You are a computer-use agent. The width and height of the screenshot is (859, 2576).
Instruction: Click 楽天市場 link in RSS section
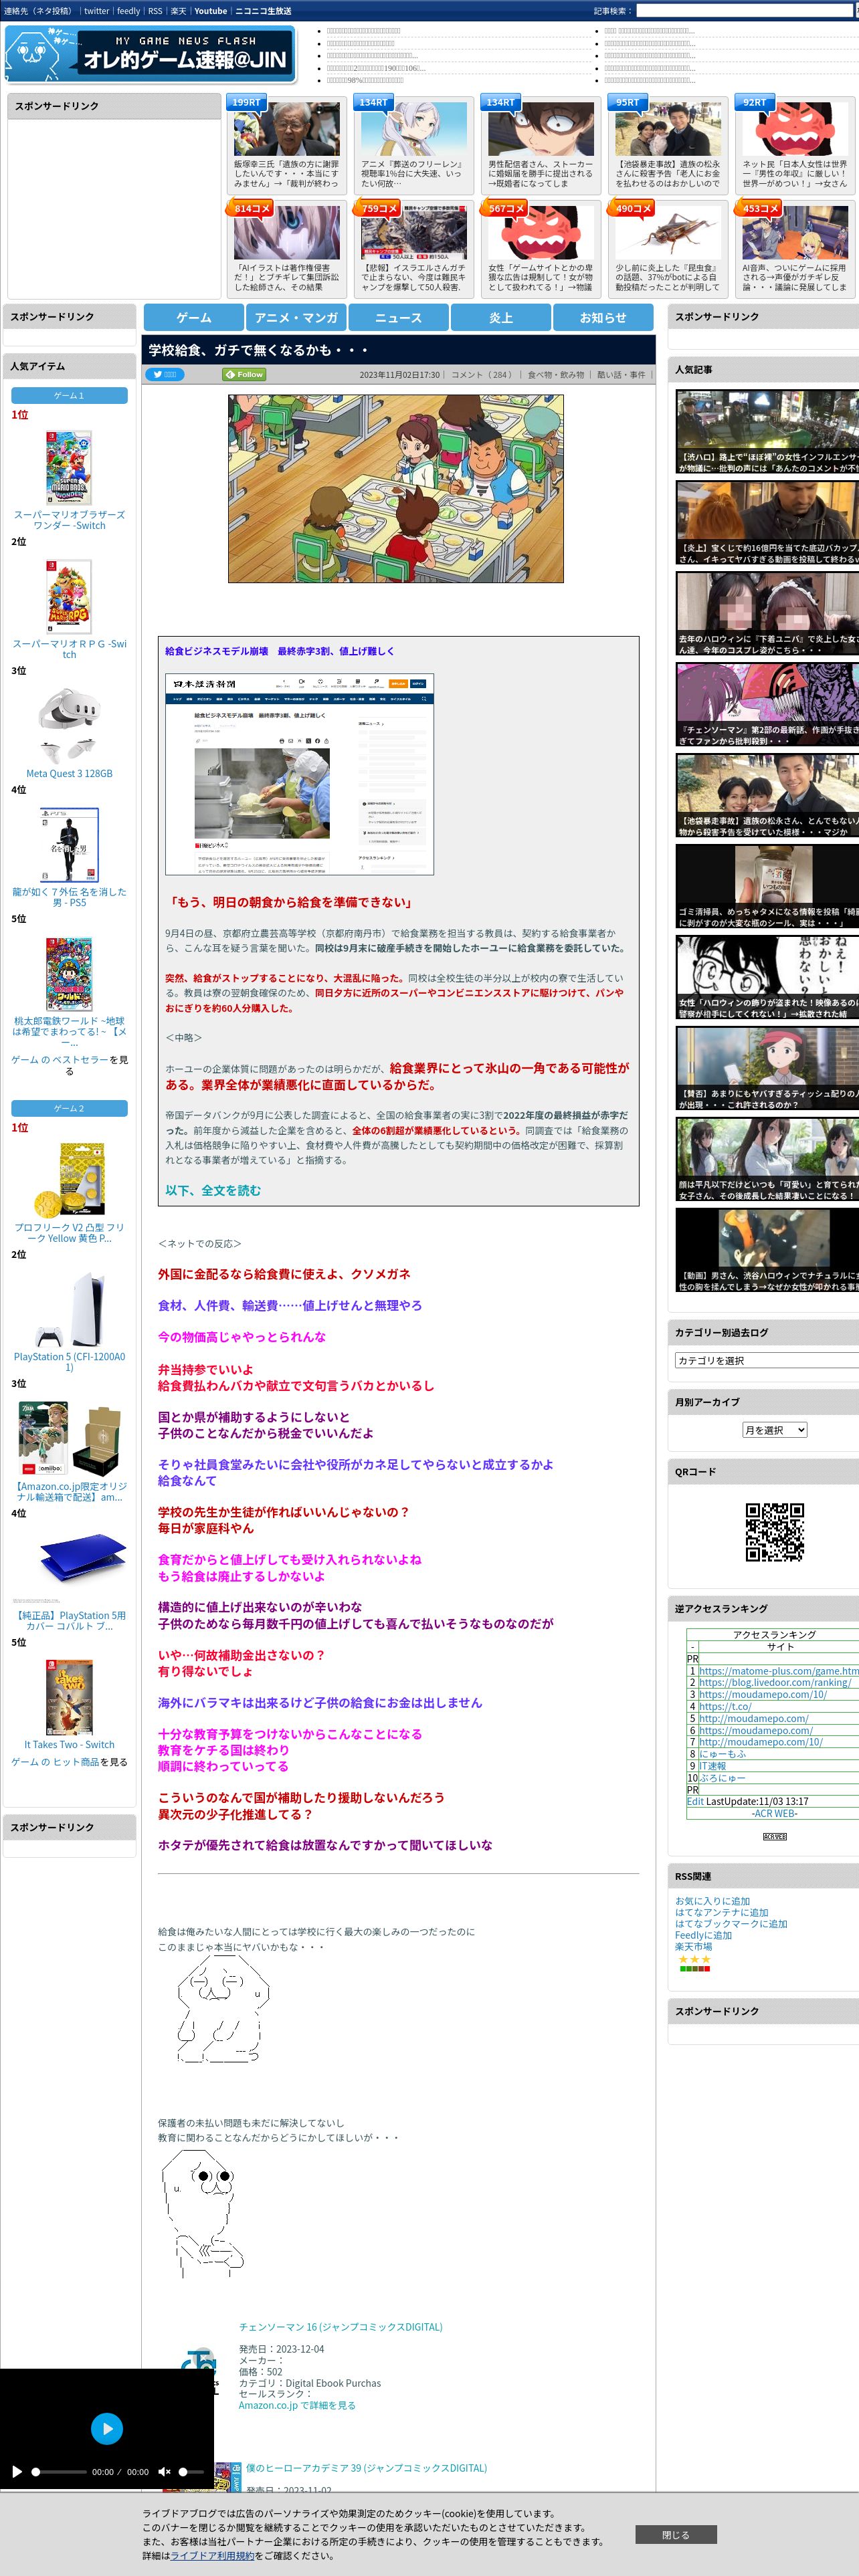[693, 1946]
